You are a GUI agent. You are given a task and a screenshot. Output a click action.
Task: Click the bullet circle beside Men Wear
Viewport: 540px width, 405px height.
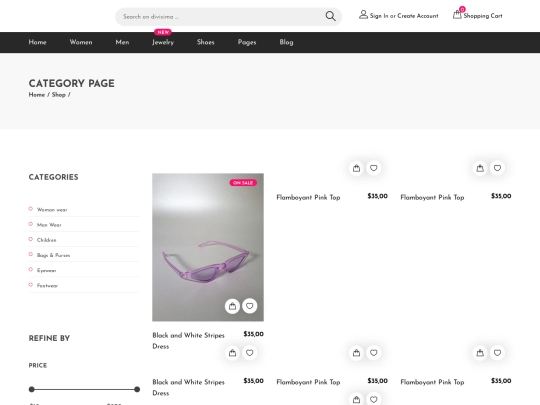click(31, 224)
